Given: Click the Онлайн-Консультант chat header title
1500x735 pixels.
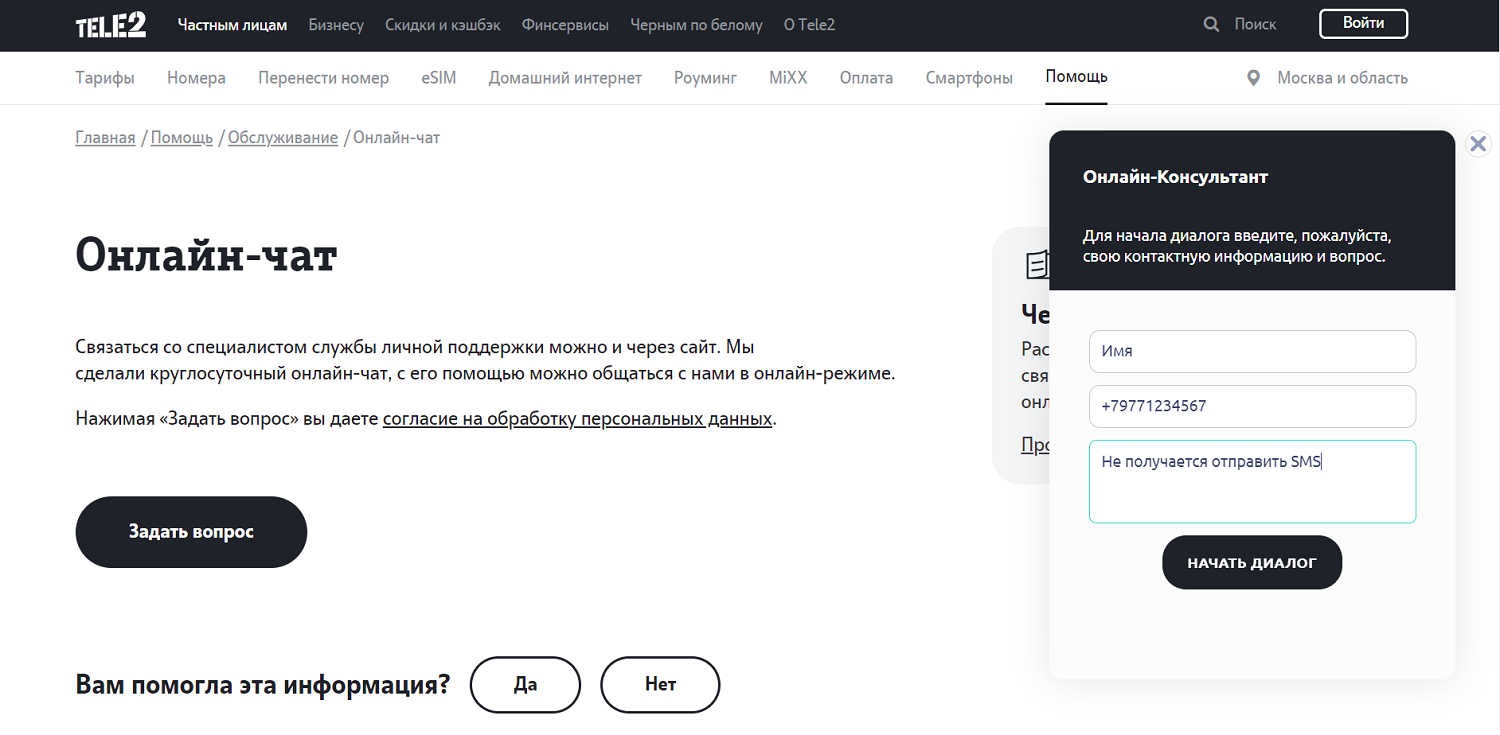Looking at the screenshot, I should pos(1175,177).
